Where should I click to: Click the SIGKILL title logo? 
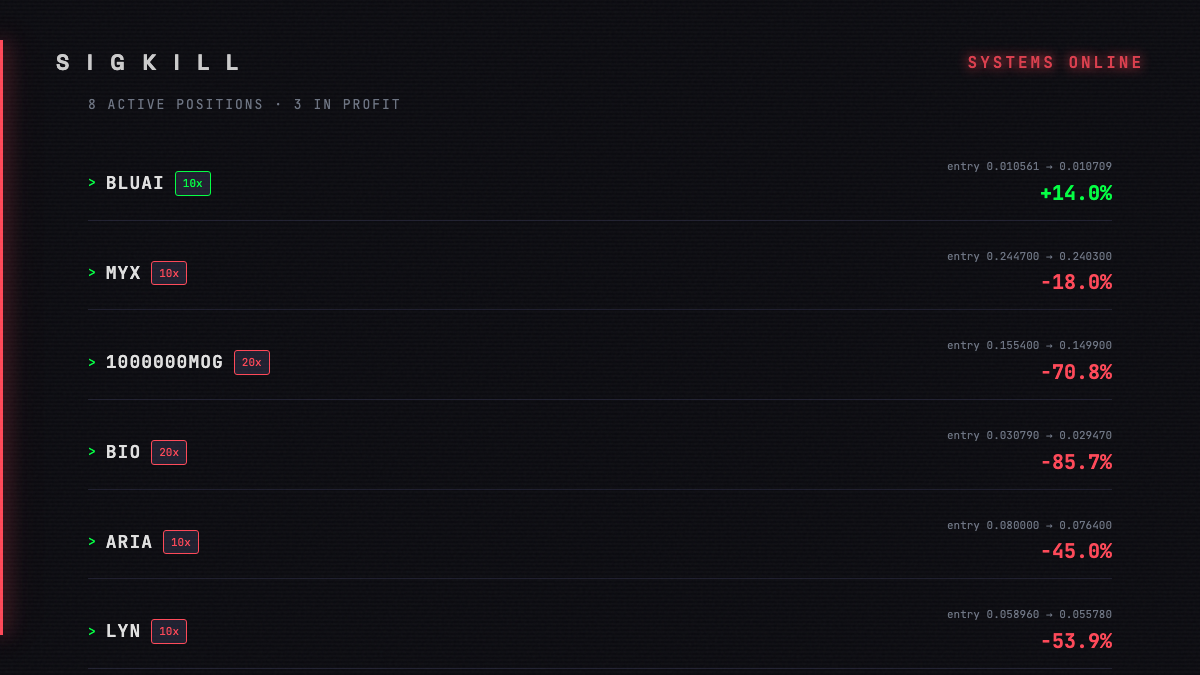148,63
